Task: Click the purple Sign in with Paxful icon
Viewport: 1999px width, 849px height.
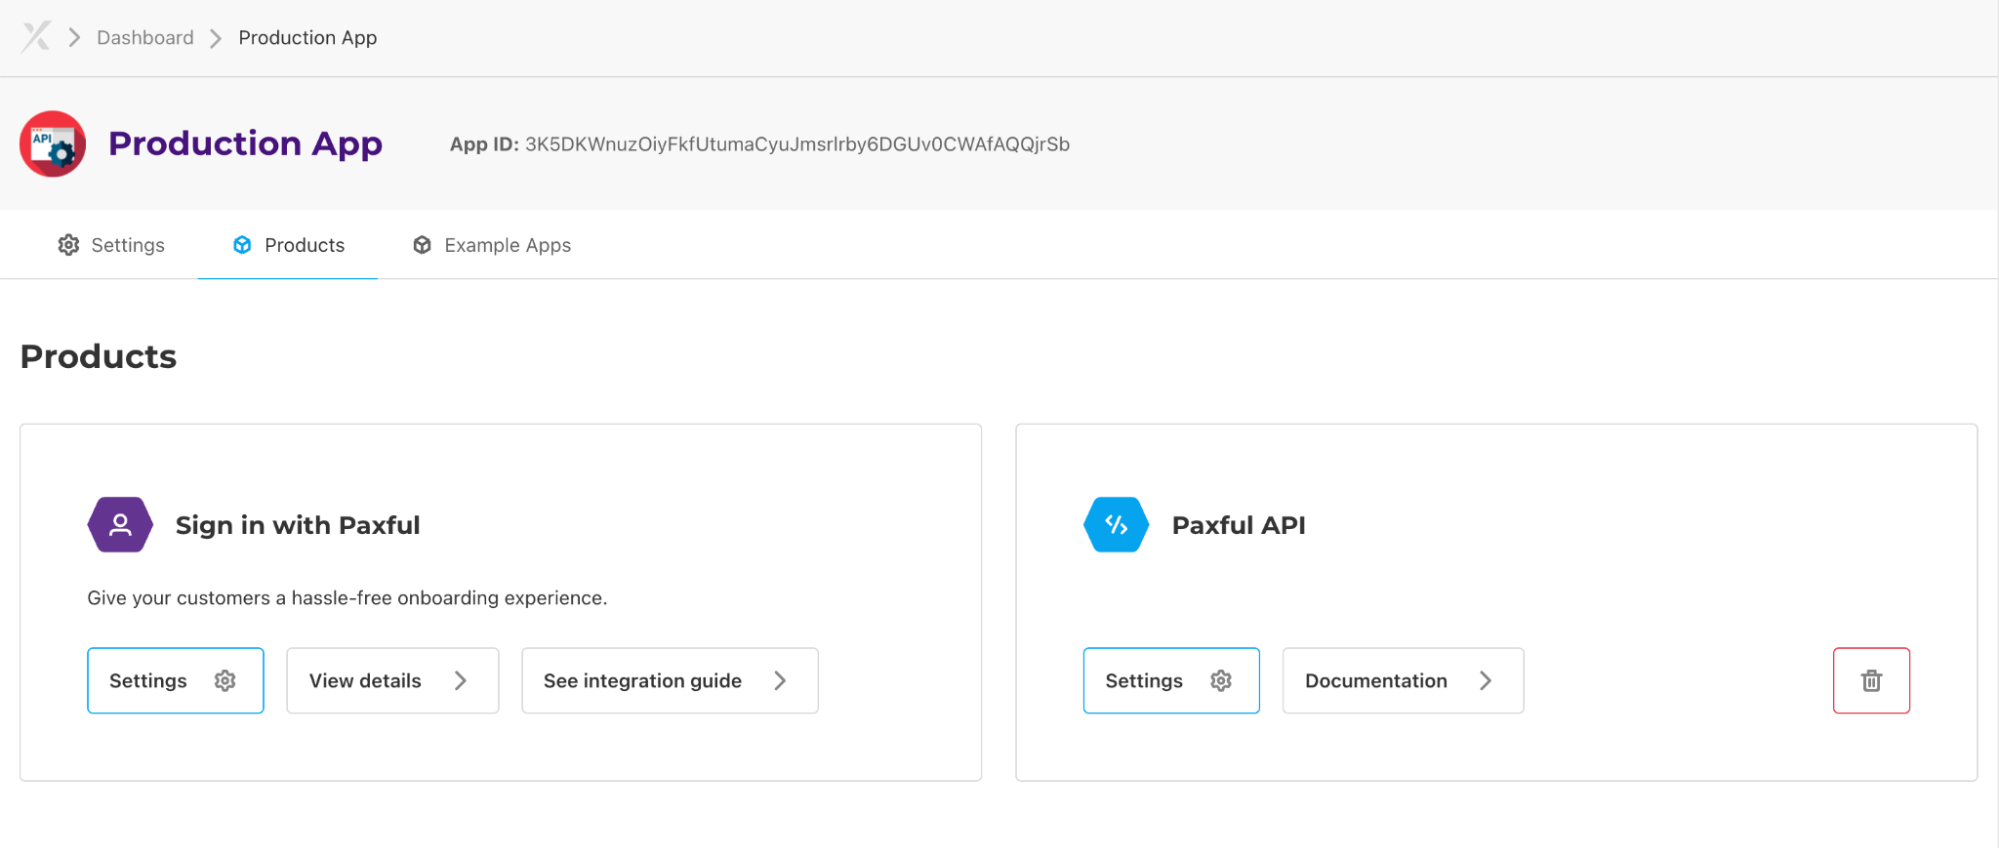Action: click(x=120, y=525)
